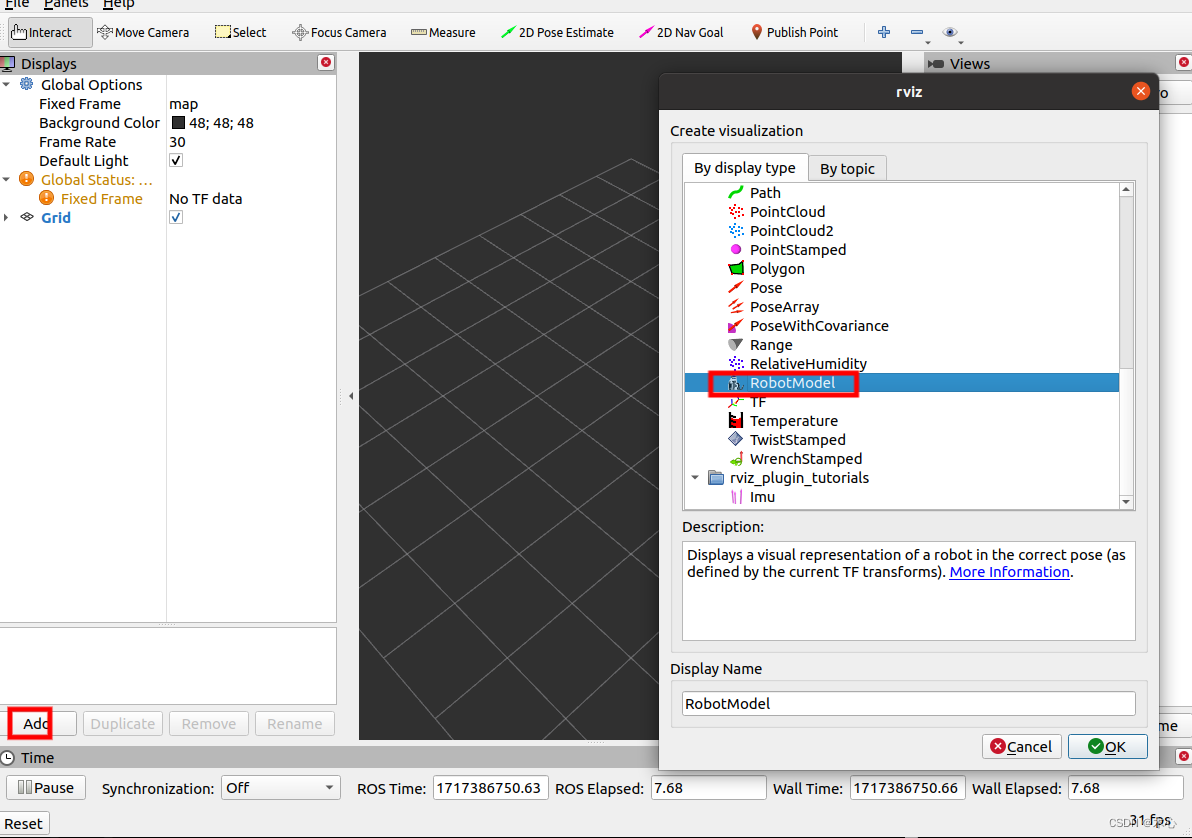Screen dimensions: 1192x838
Task: Activate 2D Nav Goal tool
Action: pyautogui.click(x=680, y=32)
